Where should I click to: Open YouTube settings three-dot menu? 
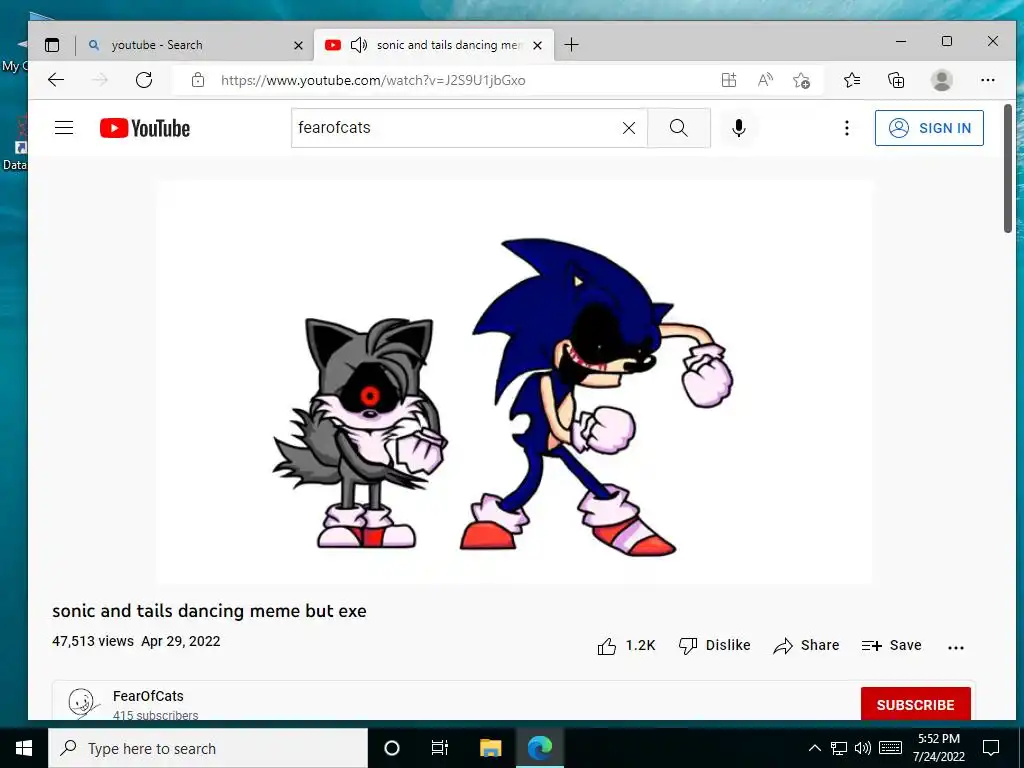pyautogui.click(x=846, y=128)
